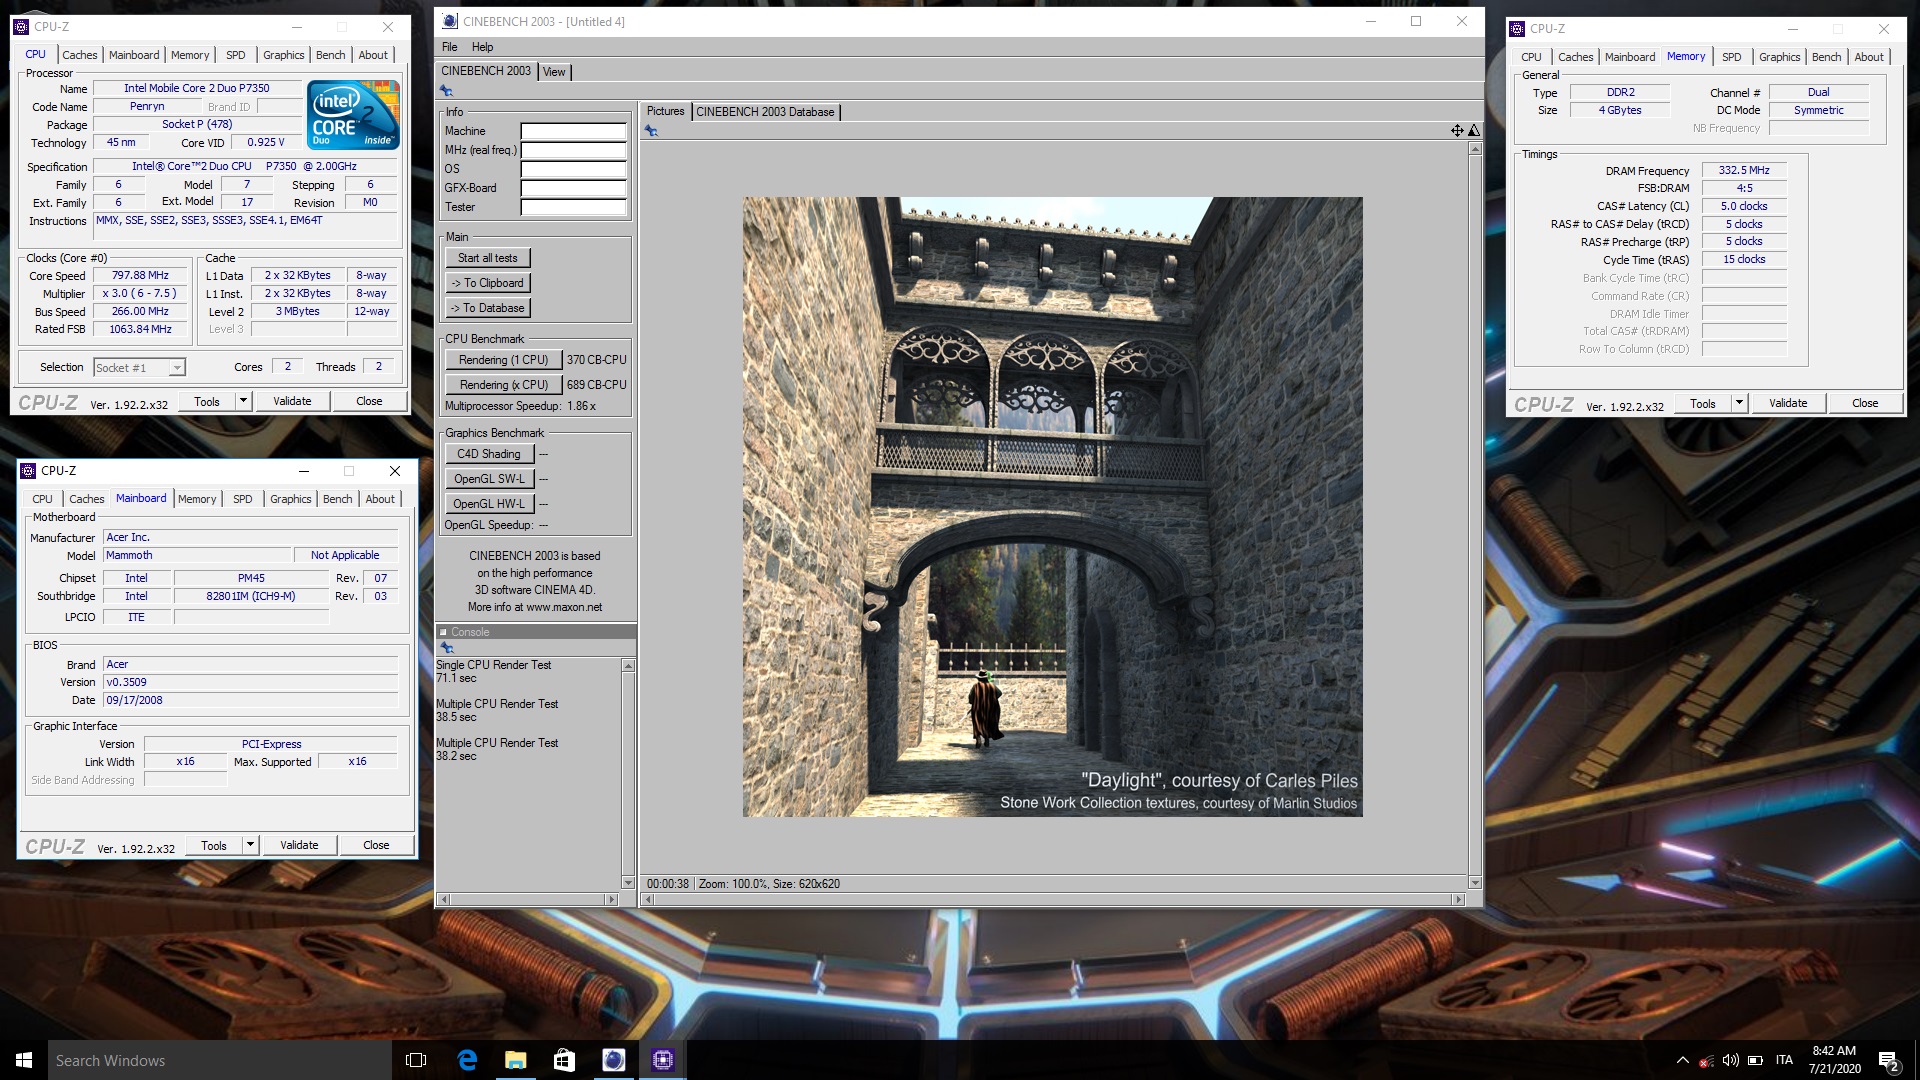The image size is (1920, 1080).
Task: Run OpenGL HW-L benchmark
Action: [489, 504]
